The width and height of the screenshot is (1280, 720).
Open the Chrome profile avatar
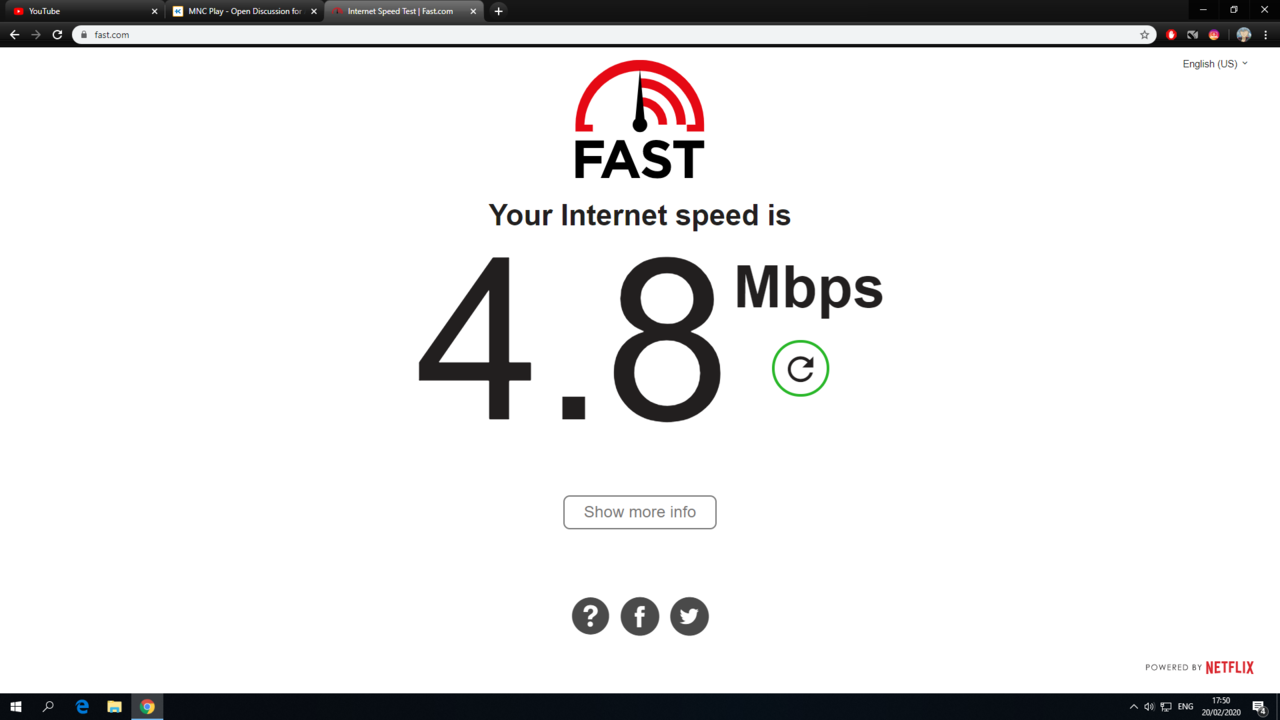coord(1244,35)
